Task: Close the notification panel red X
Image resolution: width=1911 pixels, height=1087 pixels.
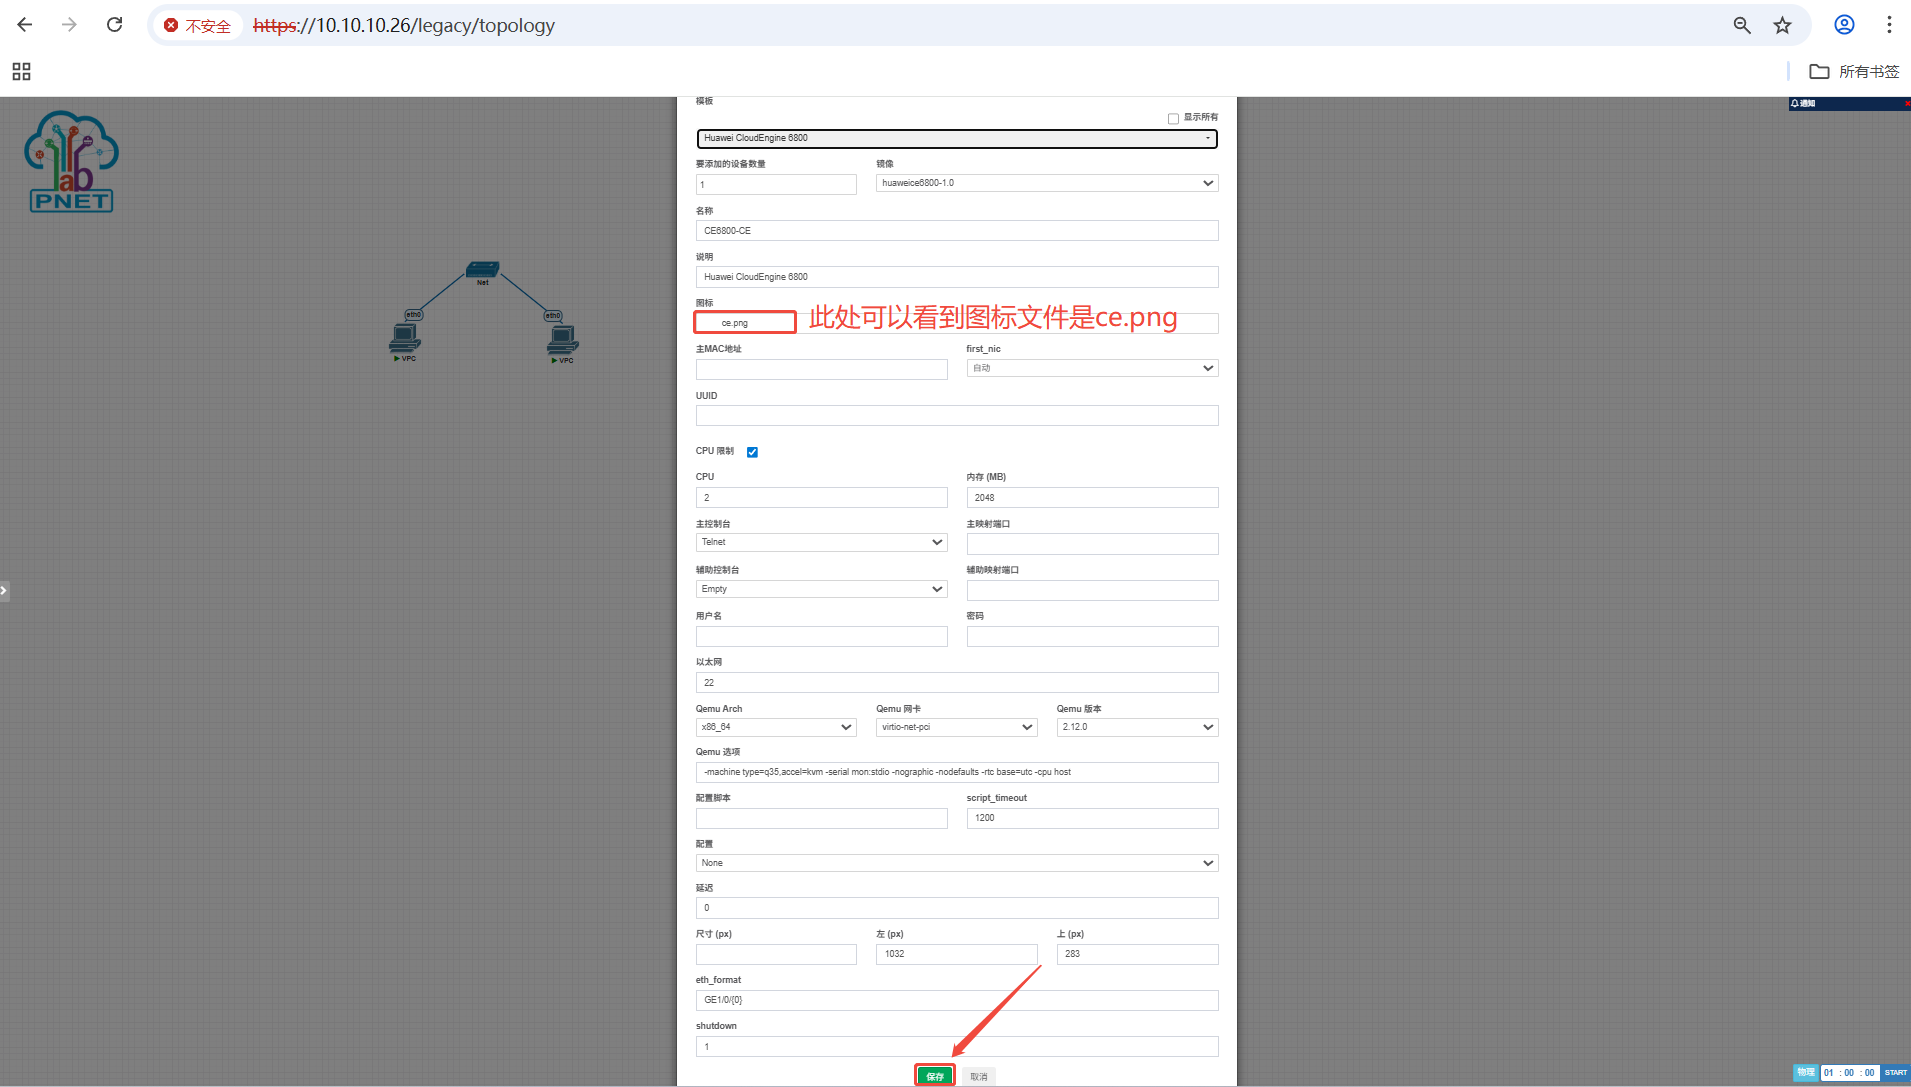Action: [x=1907, y=103]
